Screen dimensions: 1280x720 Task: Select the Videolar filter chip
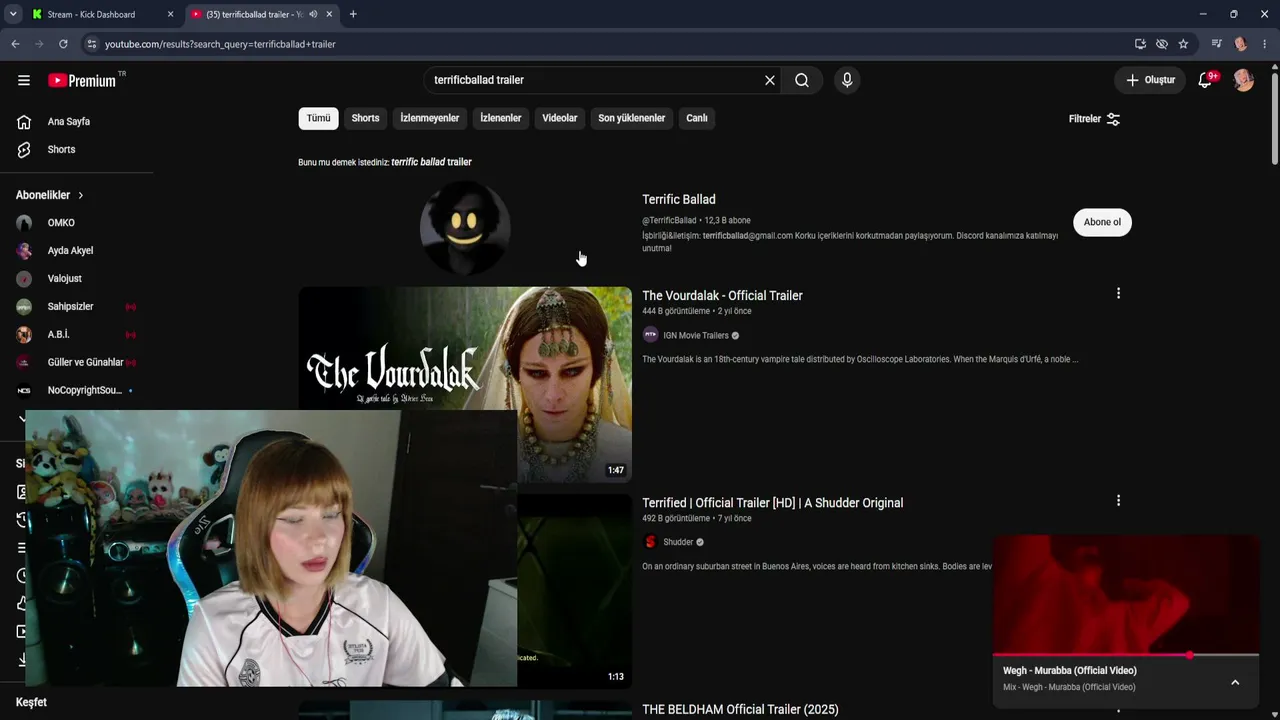[560, 118]
